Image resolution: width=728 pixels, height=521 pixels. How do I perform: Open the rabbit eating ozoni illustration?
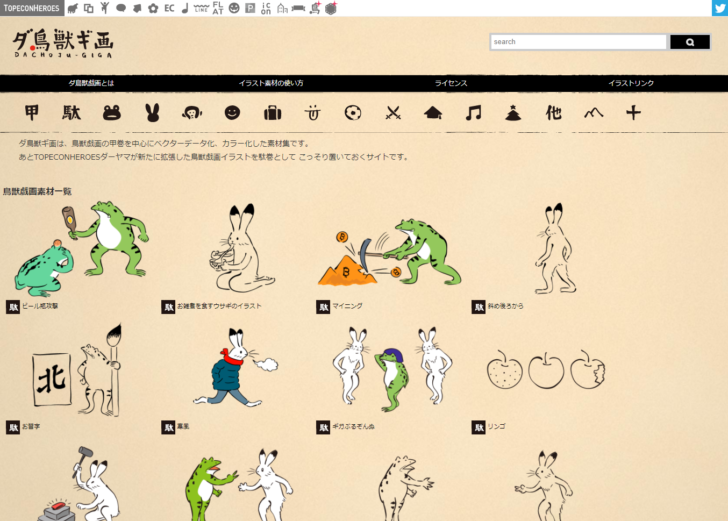241,249
